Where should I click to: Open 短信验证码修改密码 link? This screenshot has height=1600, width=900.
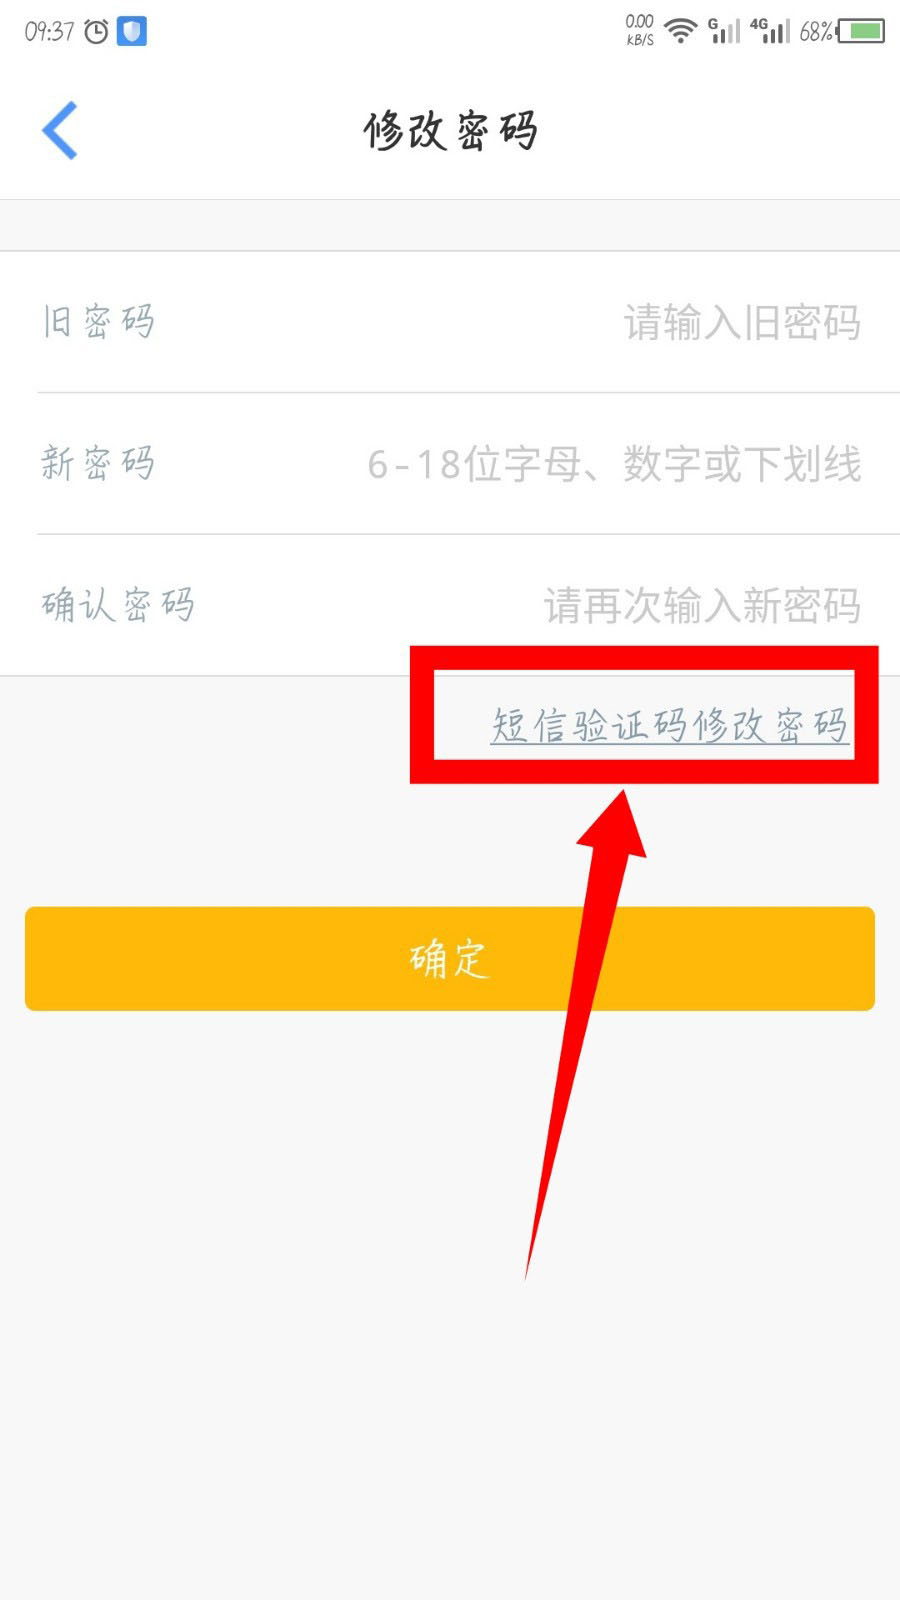[670, 725]
